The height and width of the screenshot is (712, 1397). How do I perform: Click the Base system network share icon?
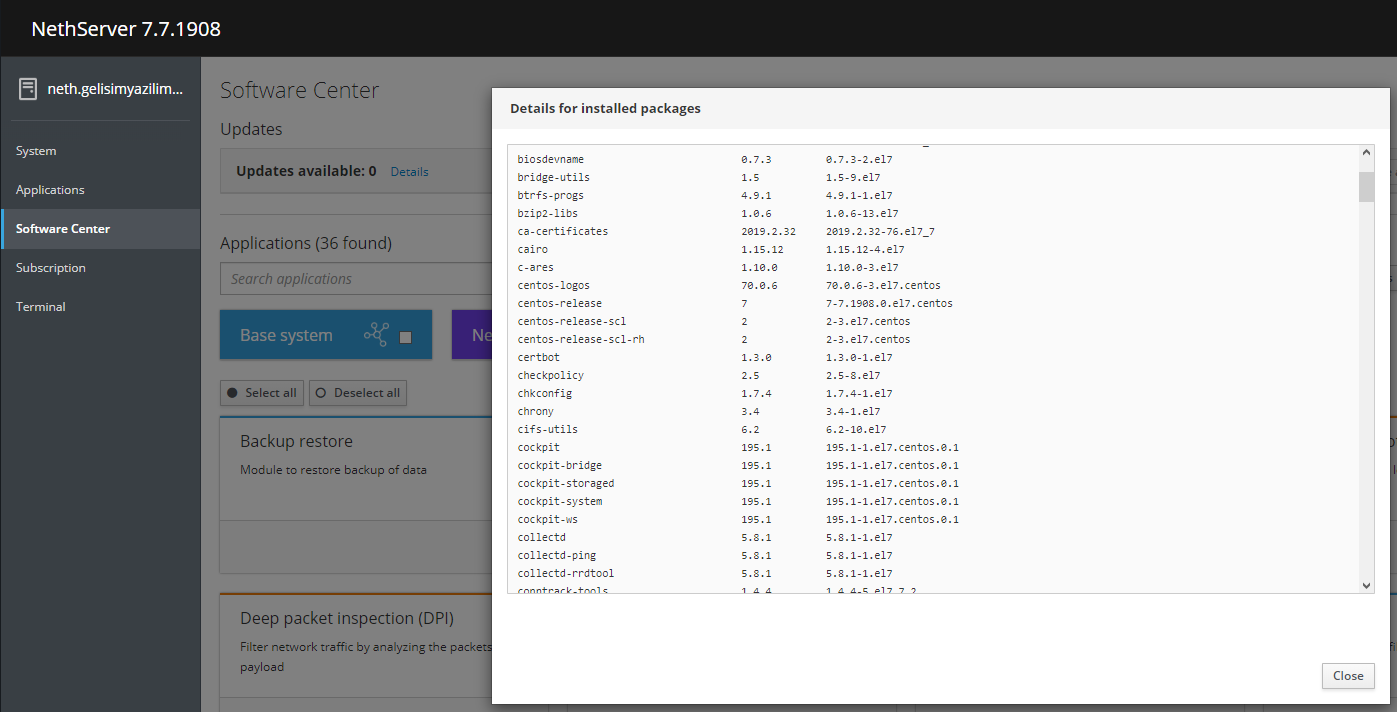point(376,335)
